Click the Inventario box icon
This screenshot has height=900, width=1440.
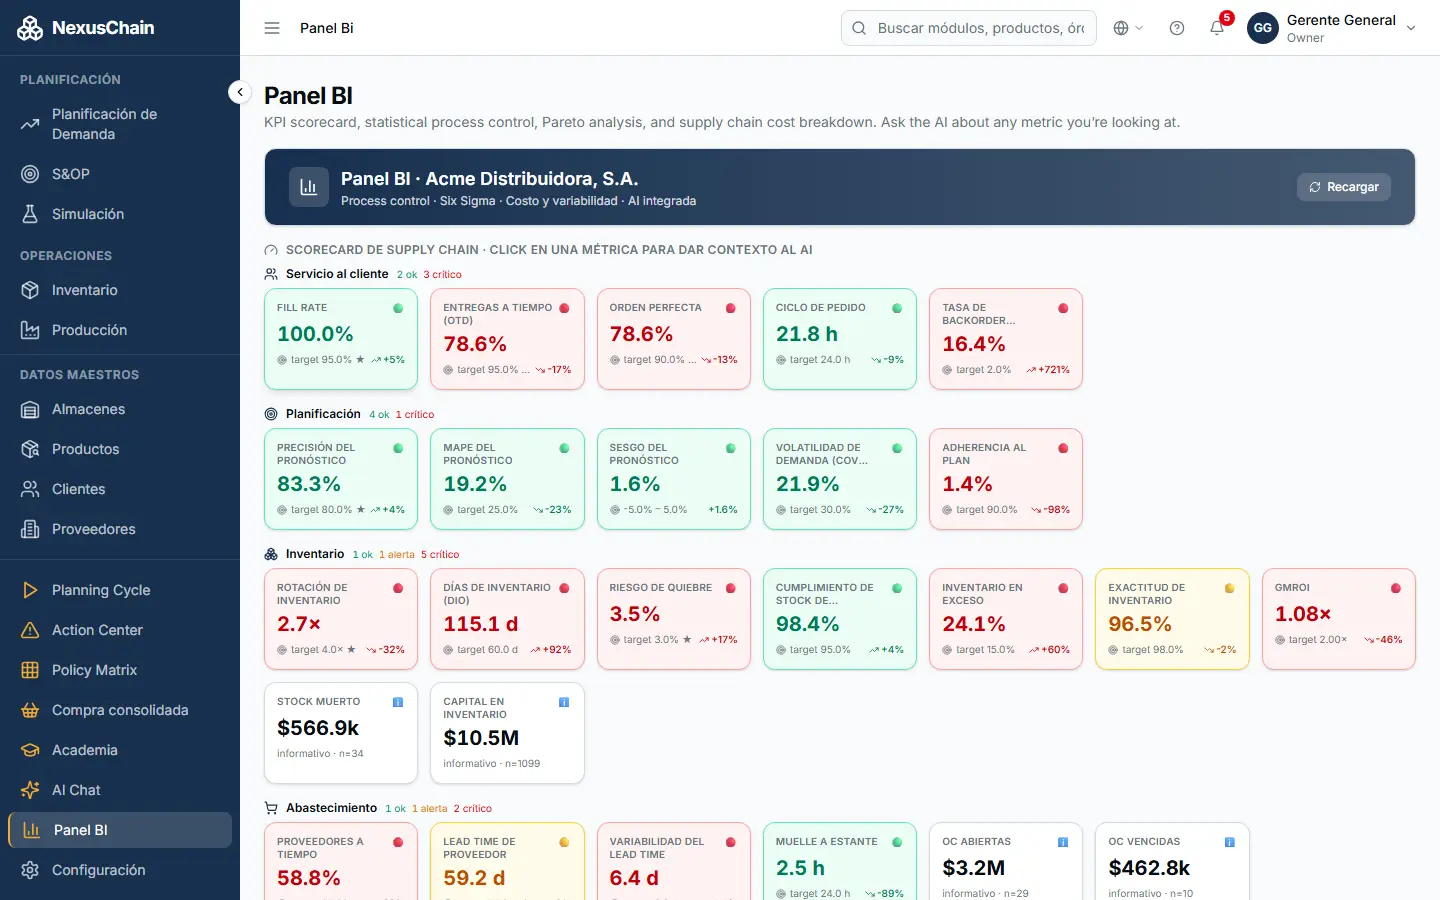pyautogui.click(x=30, y=290)
